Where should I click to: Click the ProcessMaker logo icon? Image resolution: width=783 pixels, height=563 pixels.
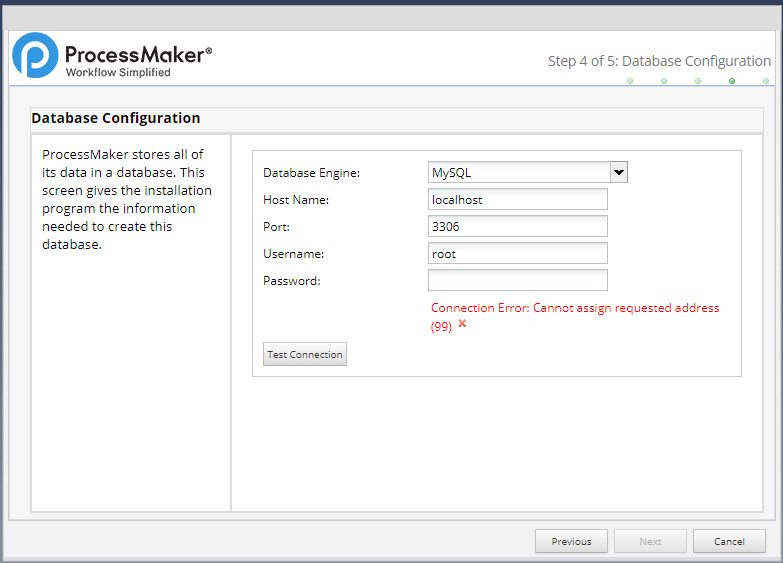(35, 55)
